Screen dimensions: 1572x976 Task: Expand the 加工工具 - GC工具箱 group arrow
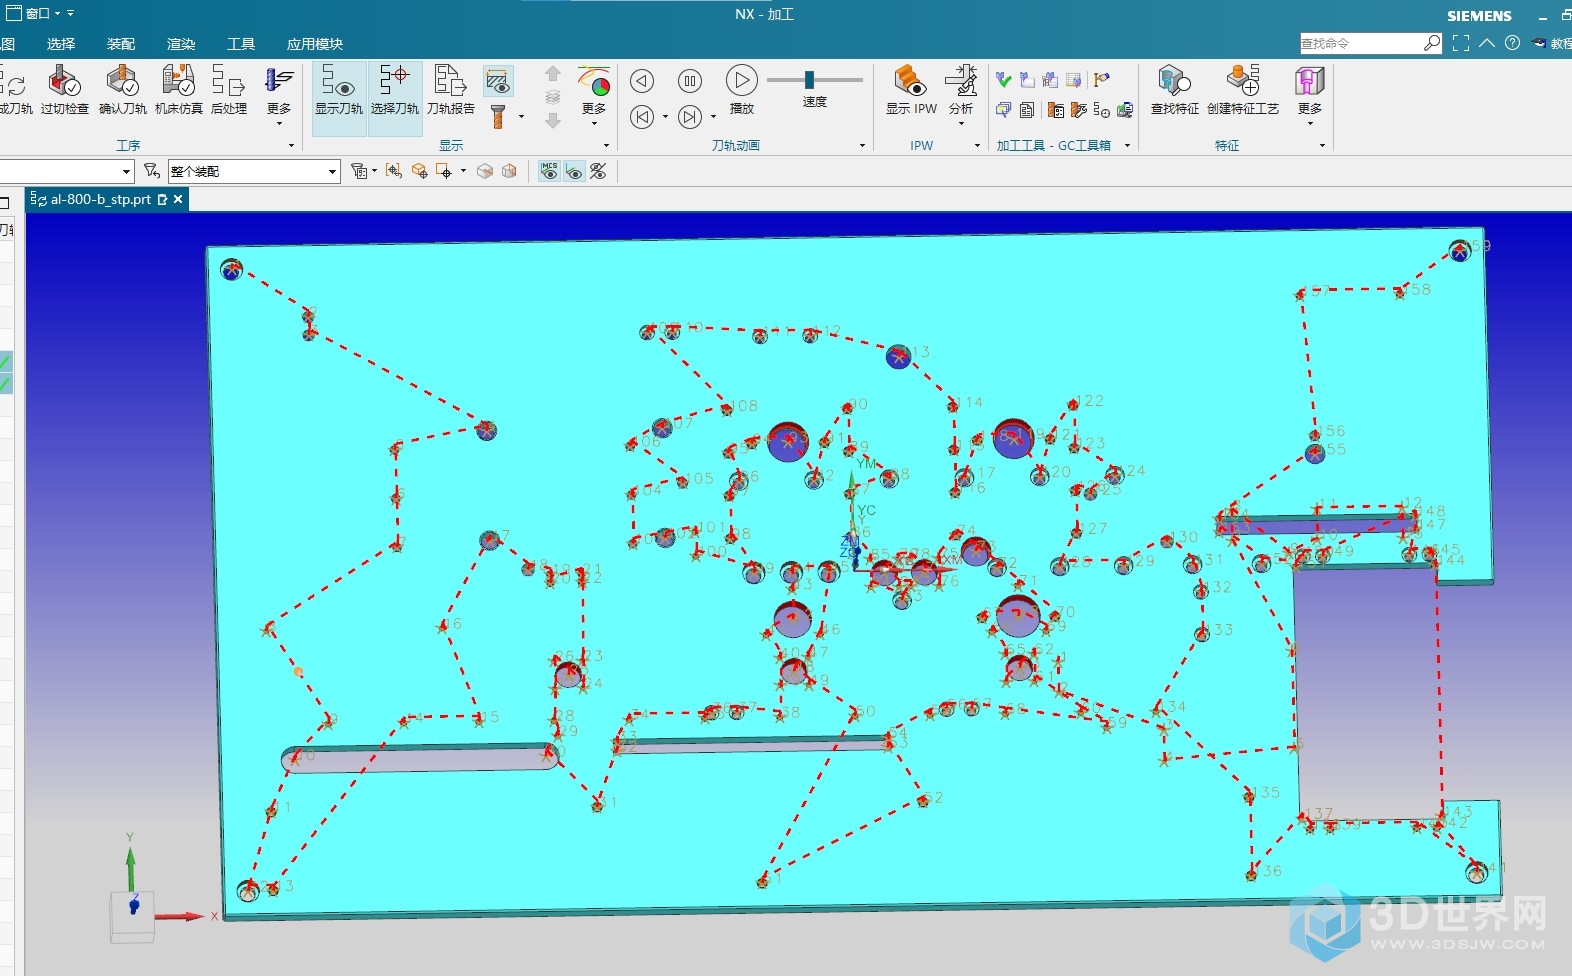(1127, 145)
